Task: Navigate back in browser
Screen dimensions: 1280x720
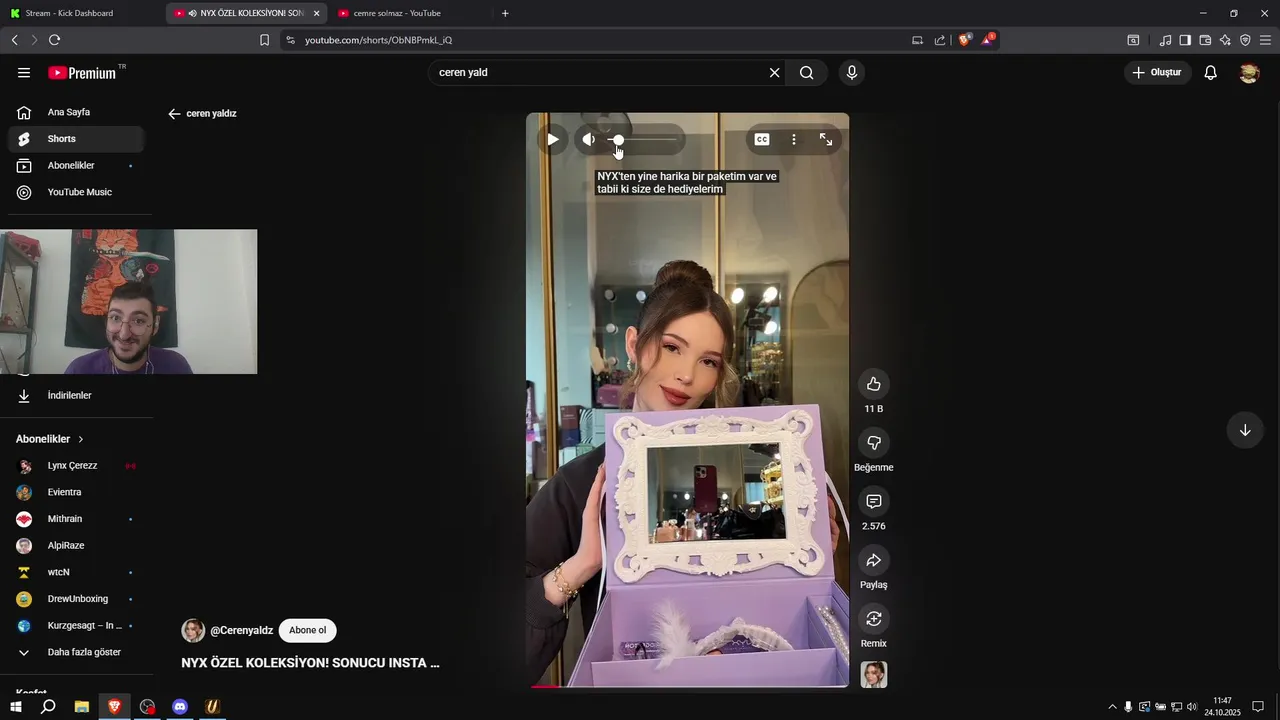Action: coord(14,40)
